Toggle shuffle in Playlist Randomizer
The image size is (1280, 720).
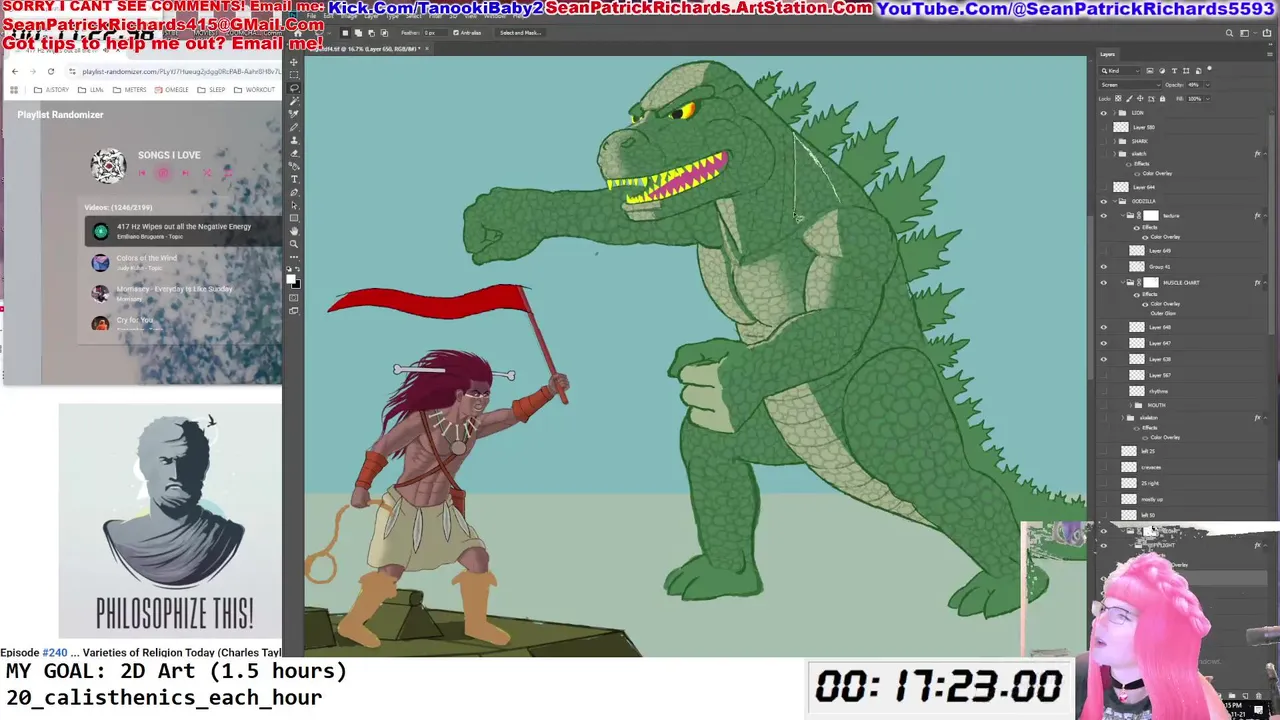pos(207,172)
